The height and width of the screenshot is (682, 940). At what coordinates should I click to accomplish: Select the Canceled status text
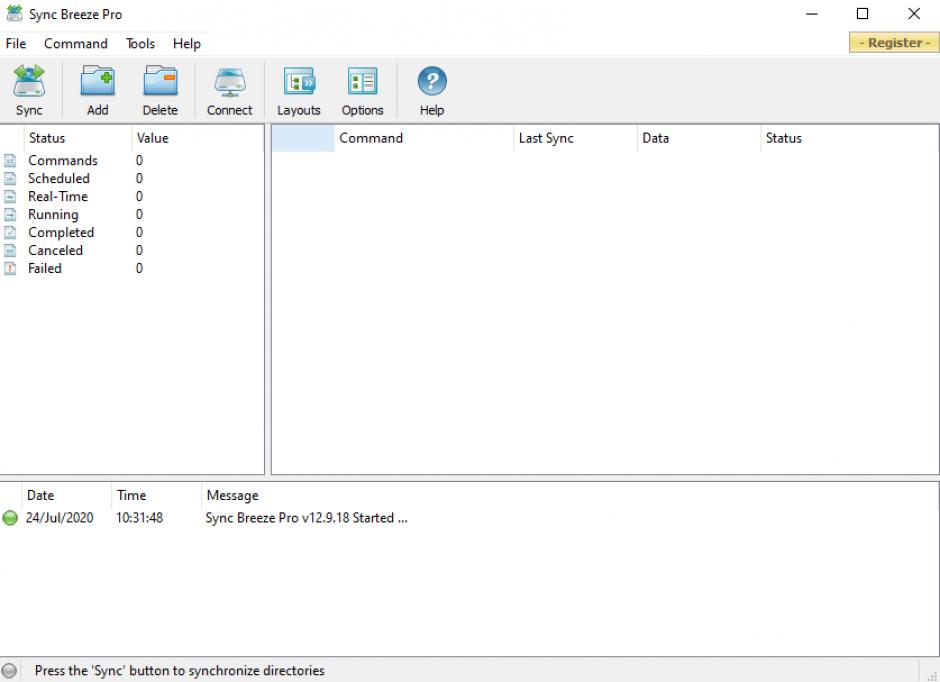(55, 251)
